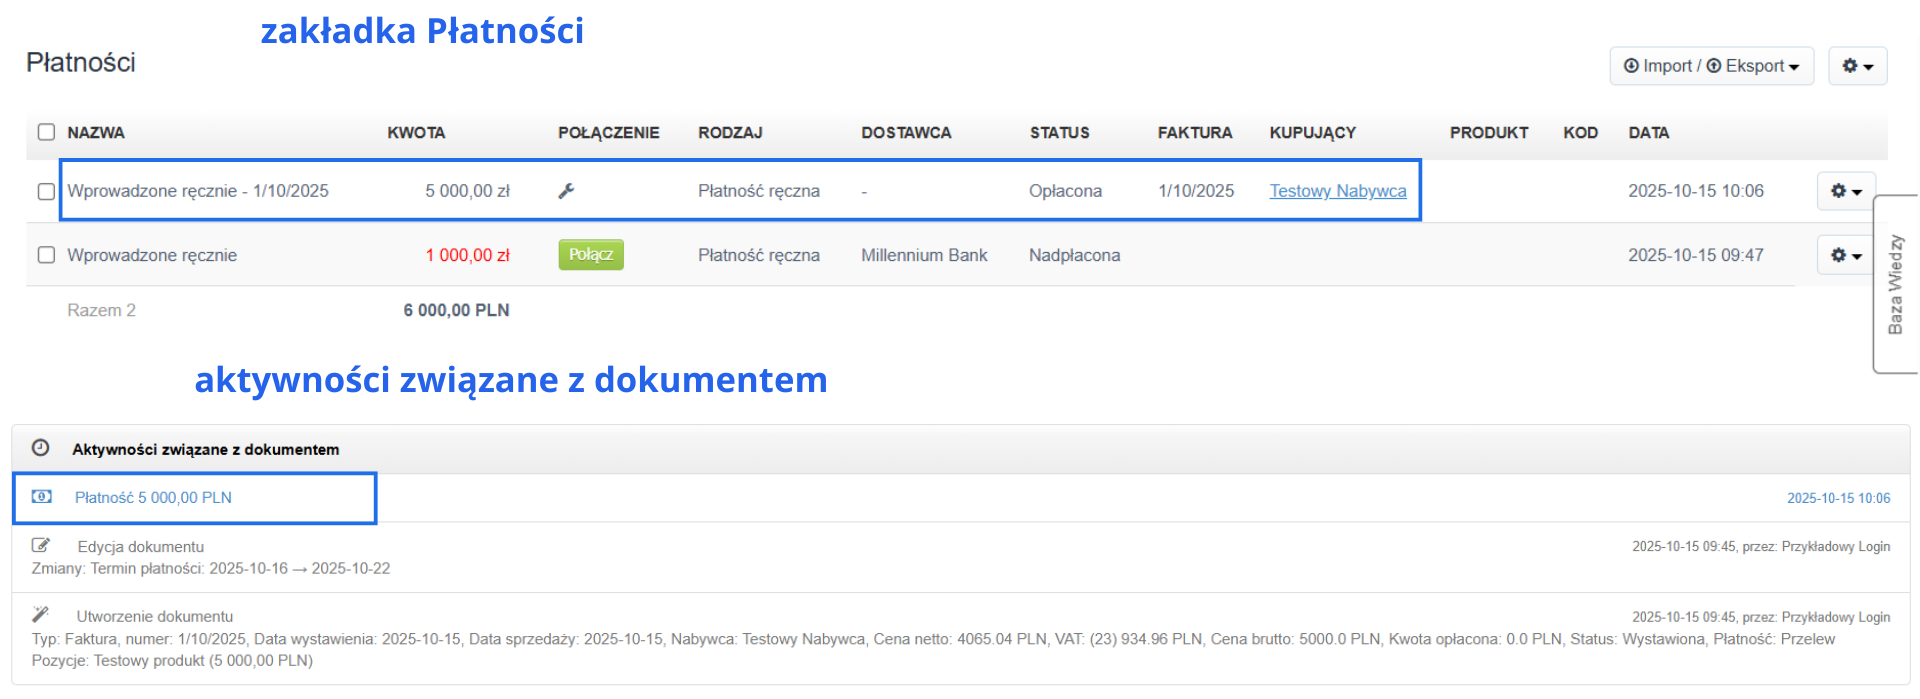Click the magic wand icon beside Utworzenie dokumentu
Viewport: 1920px width, 699px height.
40,615
